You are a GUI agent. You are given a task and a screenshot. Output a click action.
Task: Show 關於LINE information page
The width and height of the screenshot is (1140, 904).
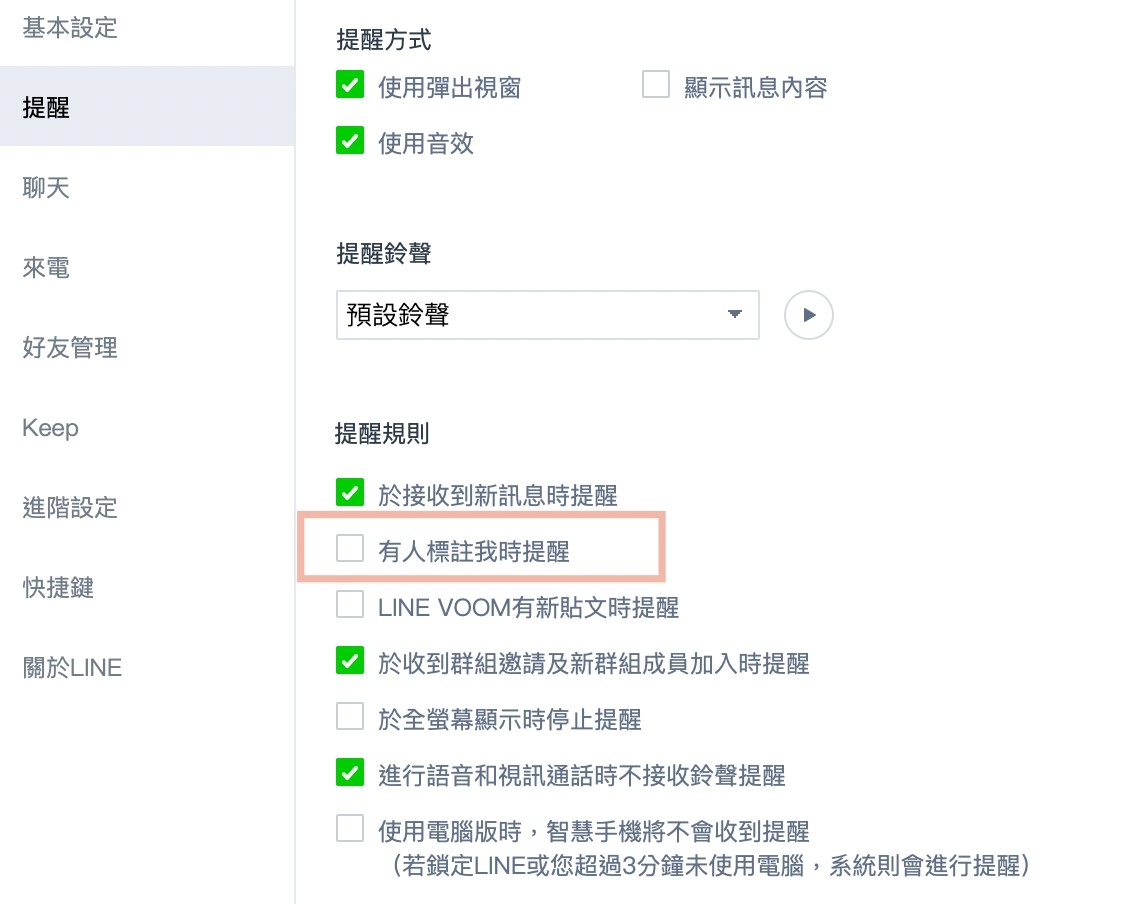click(x=72, y=667)
